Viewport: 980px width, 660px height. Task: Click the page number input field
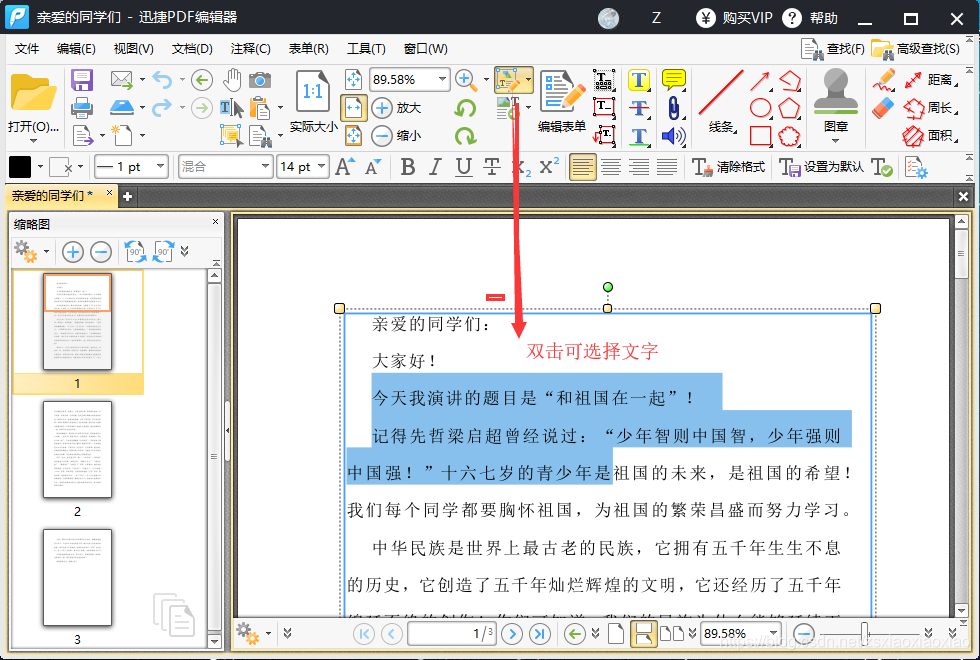[451, 633]
